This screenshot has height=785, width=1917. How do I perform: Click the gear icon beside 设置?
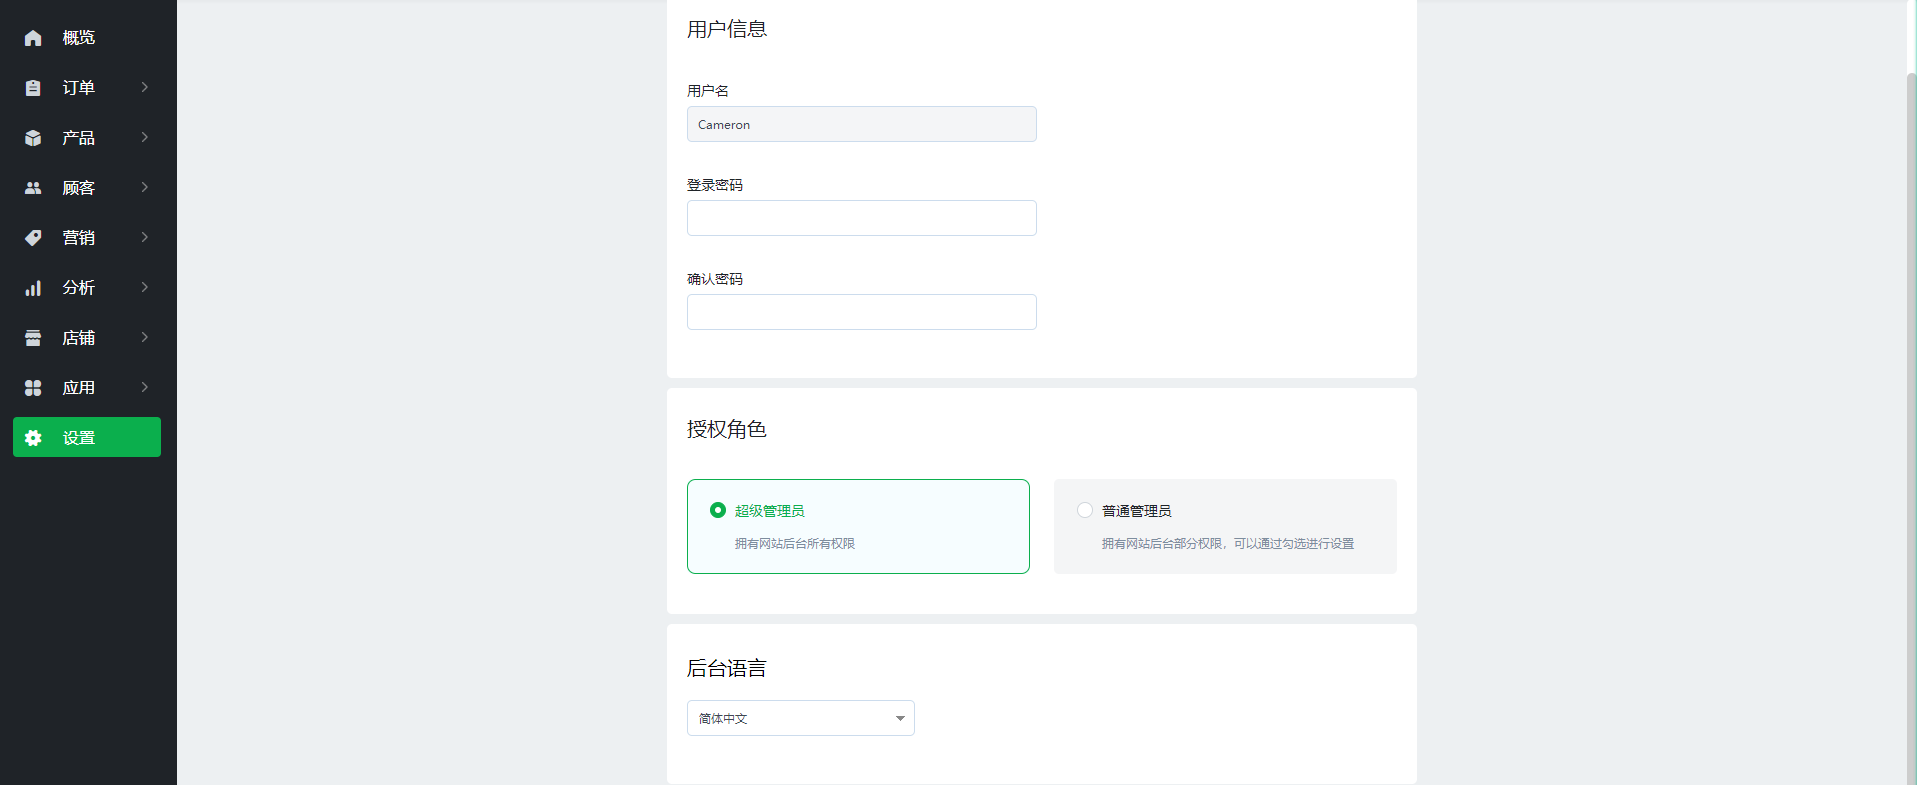[33, 438]
